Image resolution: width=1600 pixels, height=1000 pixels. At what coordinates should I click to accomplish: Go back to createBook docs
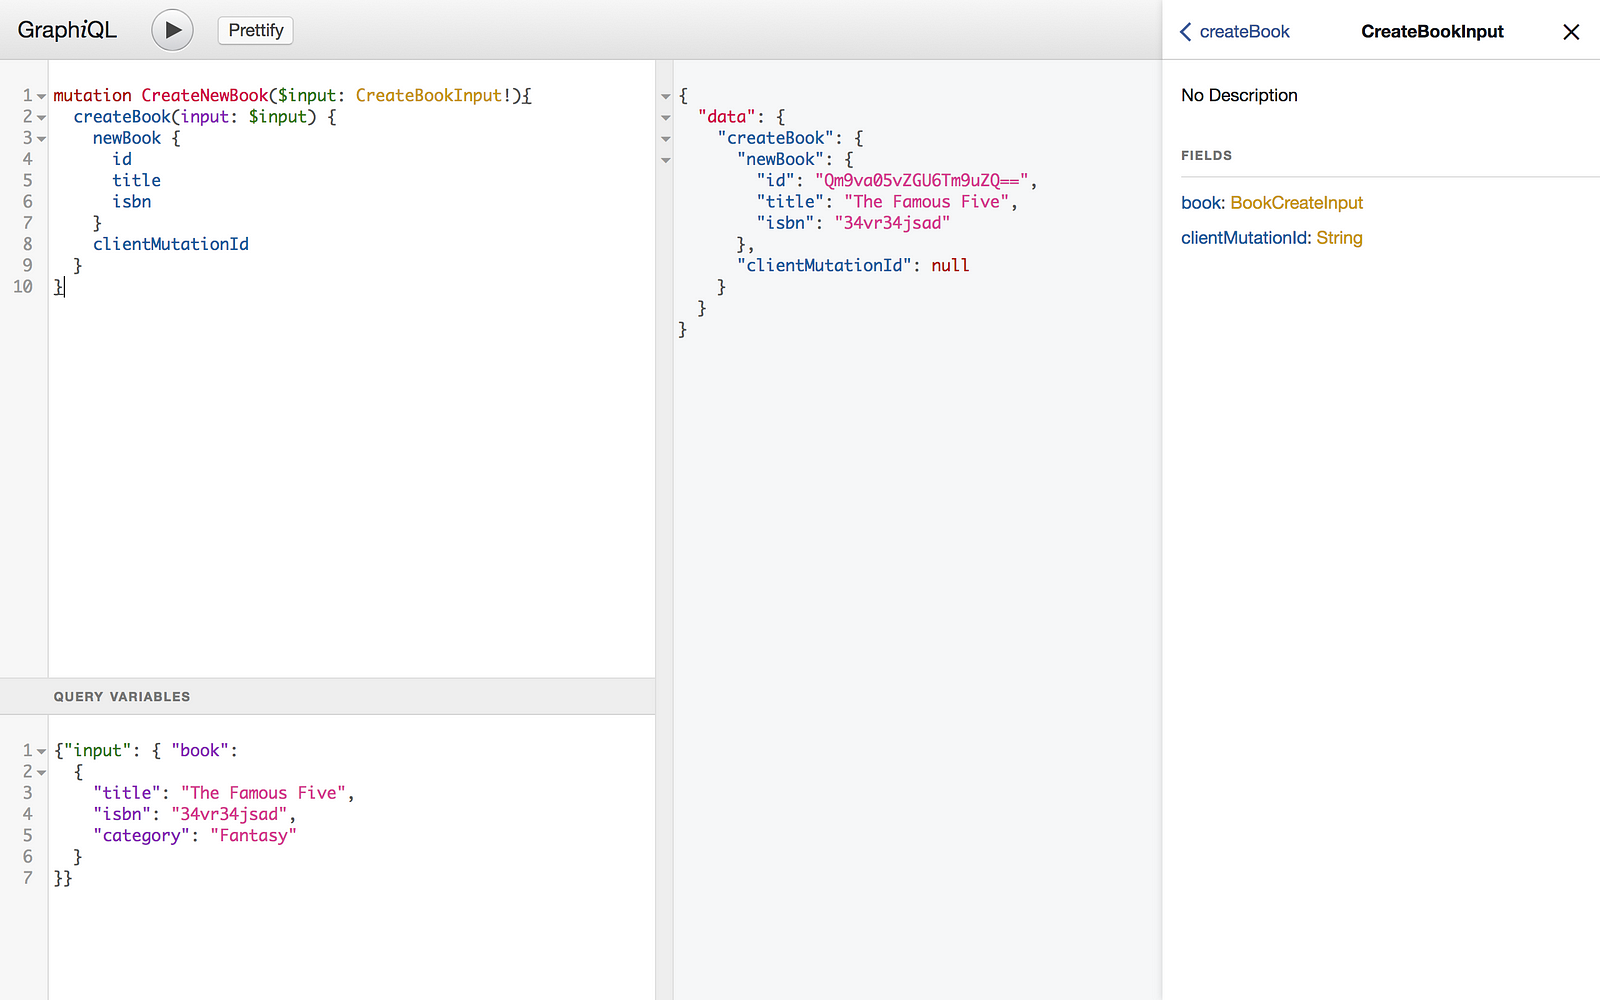(1235, 32)
